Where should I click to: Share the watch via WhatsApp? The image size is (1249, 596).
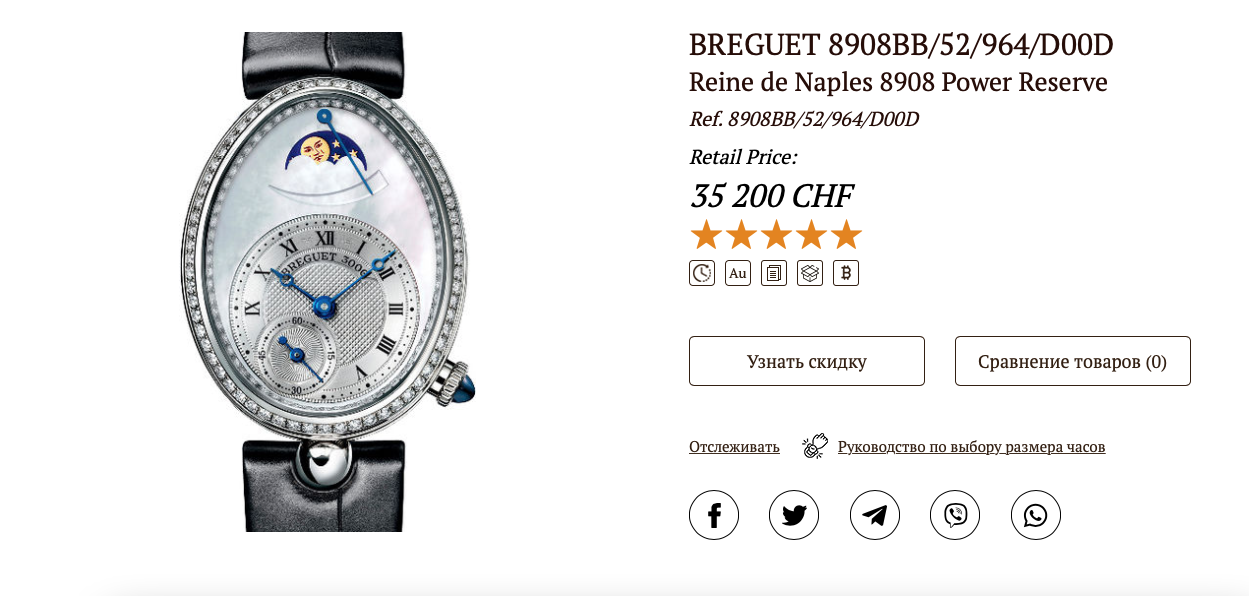(1036, 515)
